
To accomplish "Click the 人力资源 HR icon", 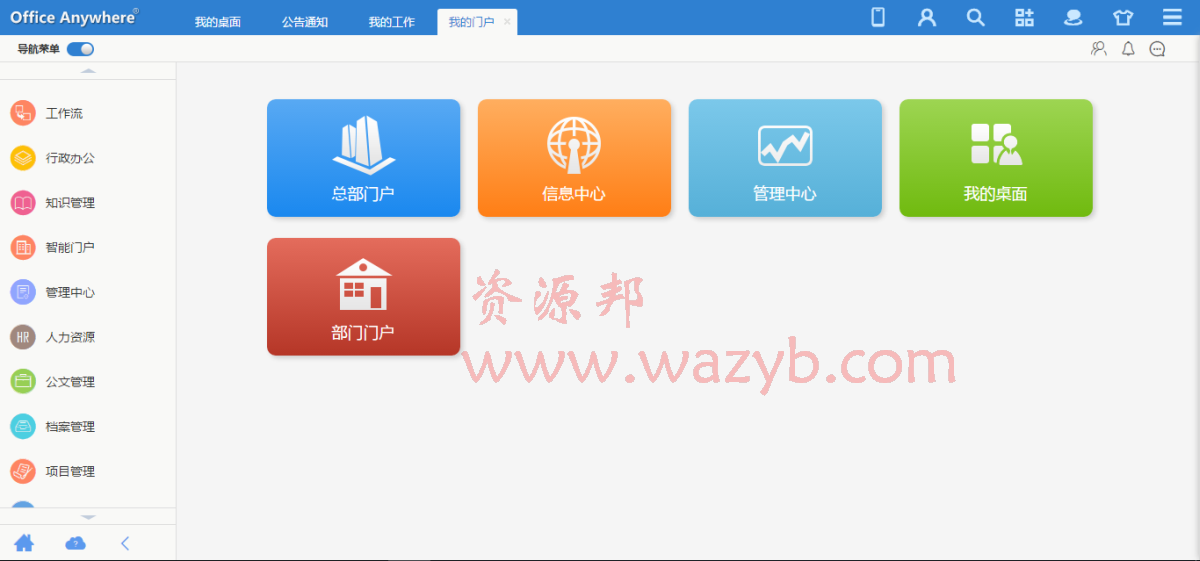I will 23,337.
